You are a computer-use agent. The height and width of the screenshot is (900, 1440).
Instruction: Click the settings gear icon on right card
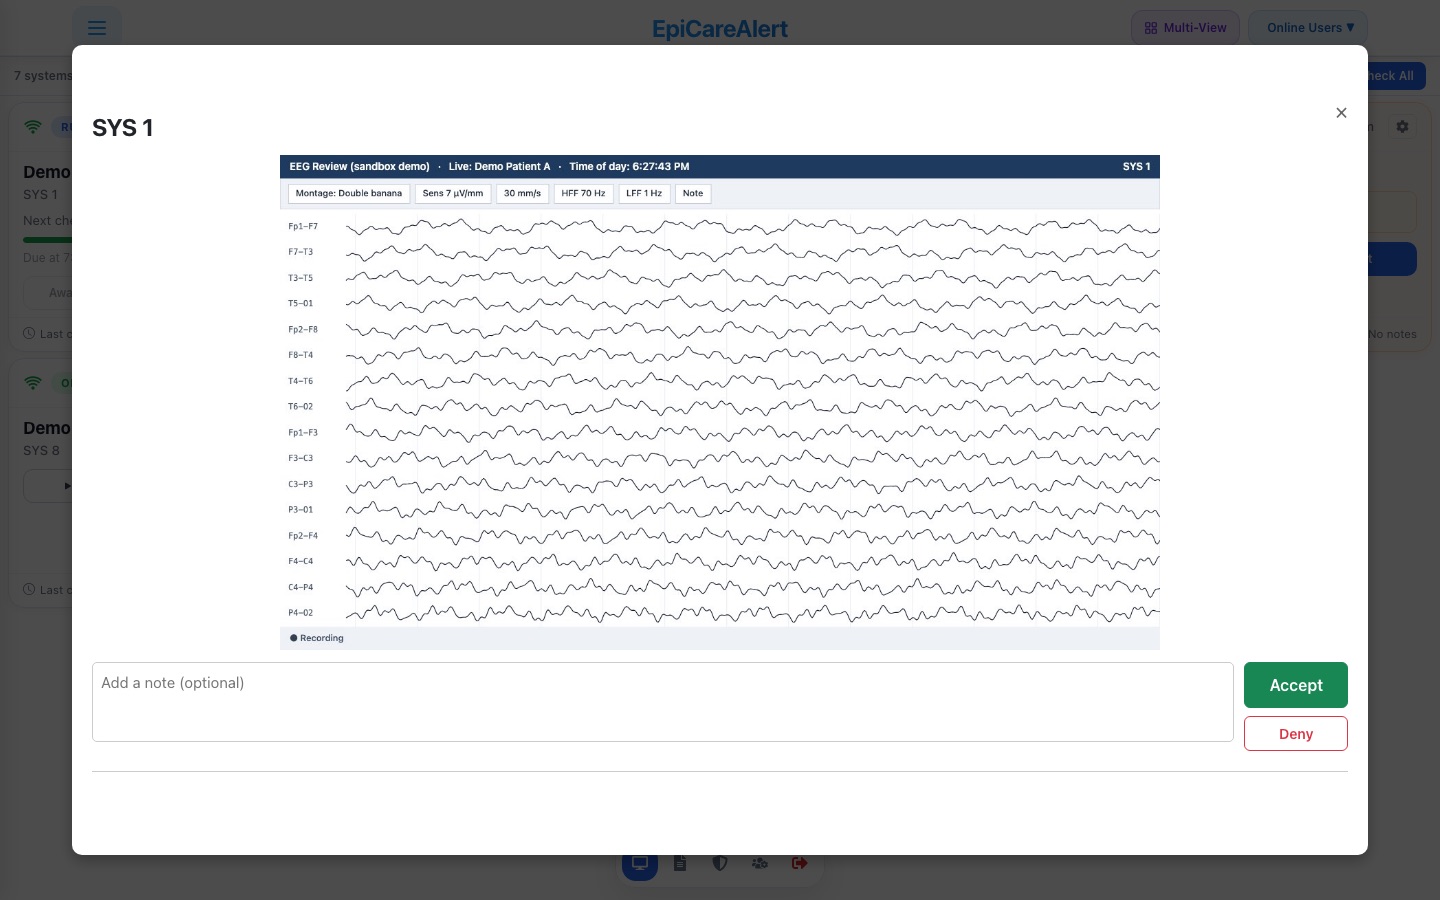[x=1402, y=127]
